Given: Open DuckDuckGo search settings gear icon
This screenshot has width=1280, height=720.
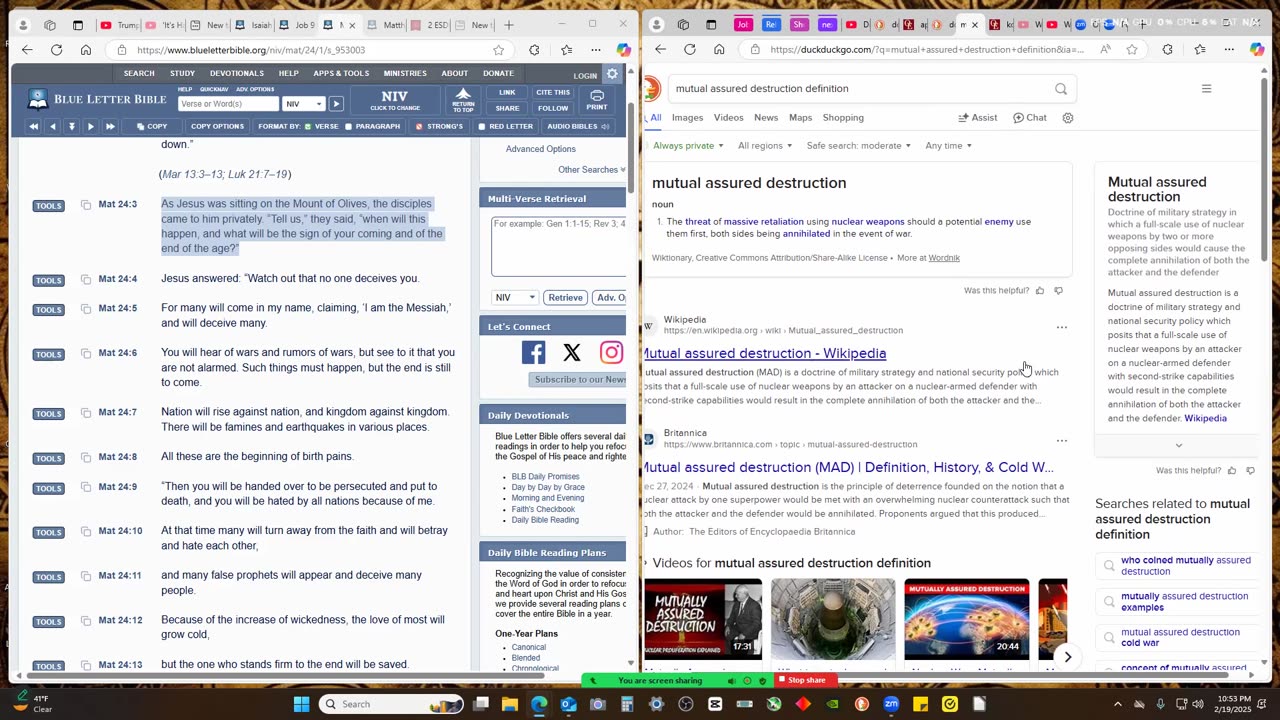Looking at the screenshot, I should coord(1068,118).
